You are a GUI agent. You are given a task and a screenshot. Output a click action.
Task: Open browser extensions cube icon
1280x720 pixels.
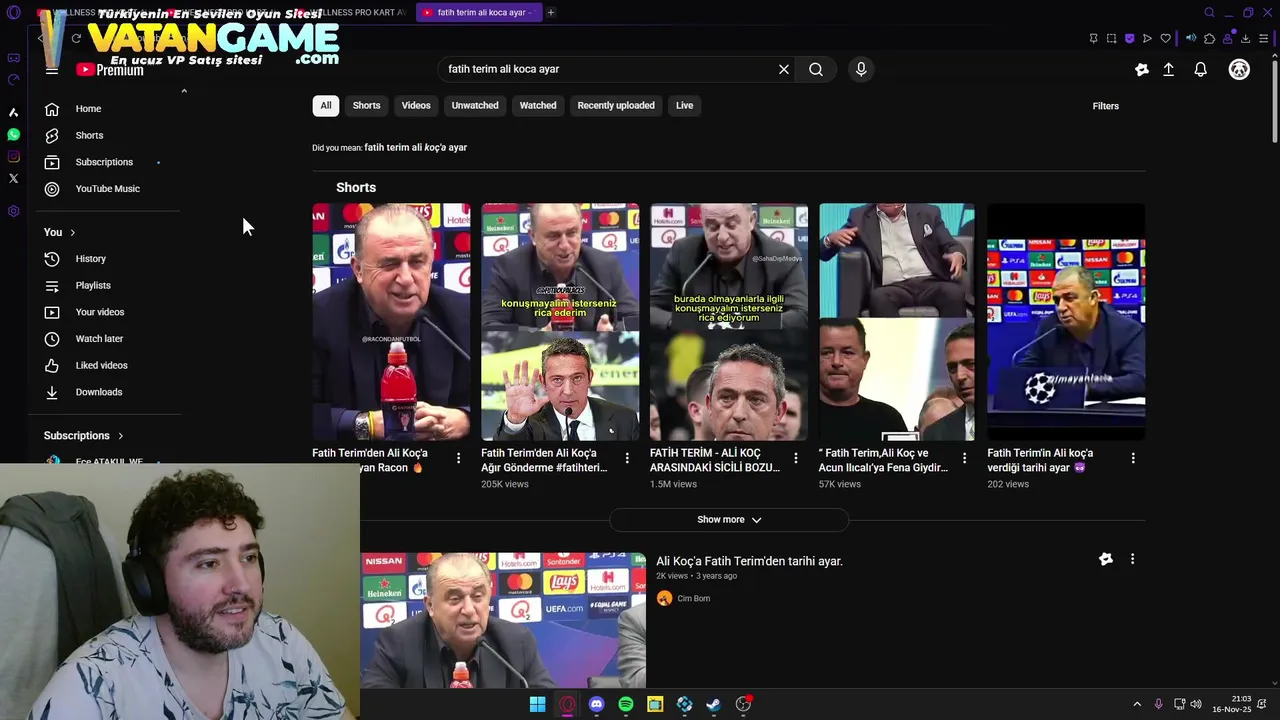click(x=1209, y=38)
